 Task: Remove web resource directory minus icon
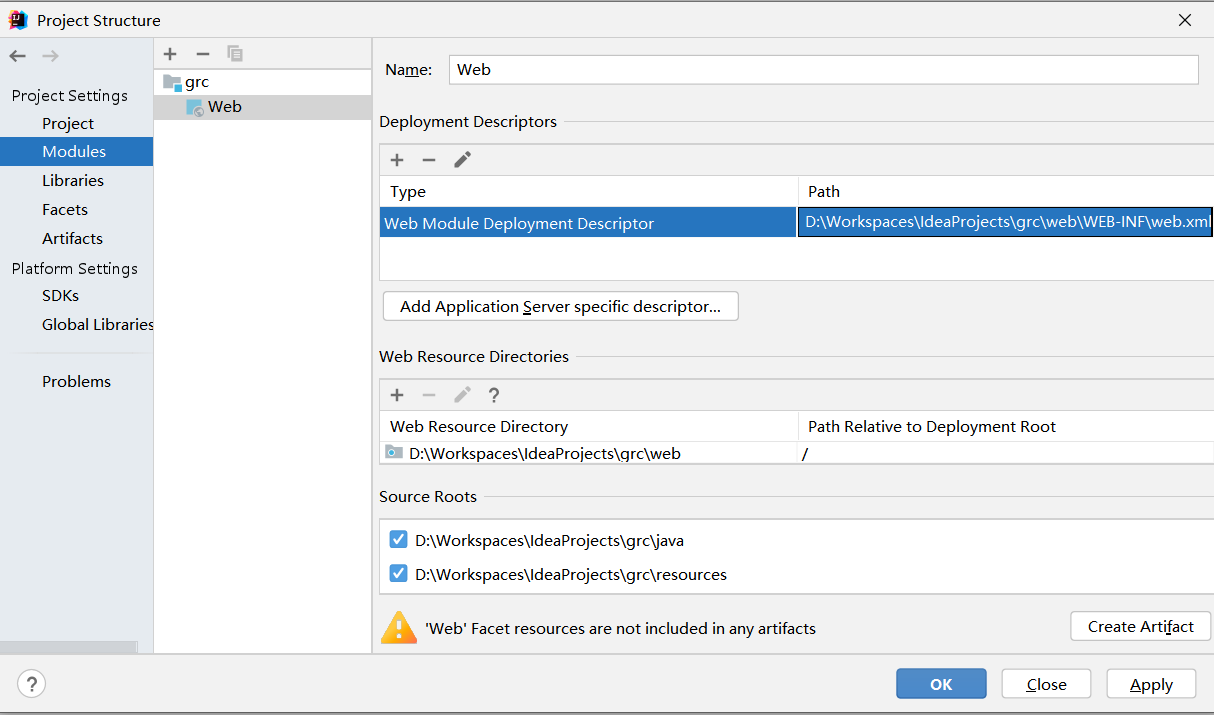429,395
